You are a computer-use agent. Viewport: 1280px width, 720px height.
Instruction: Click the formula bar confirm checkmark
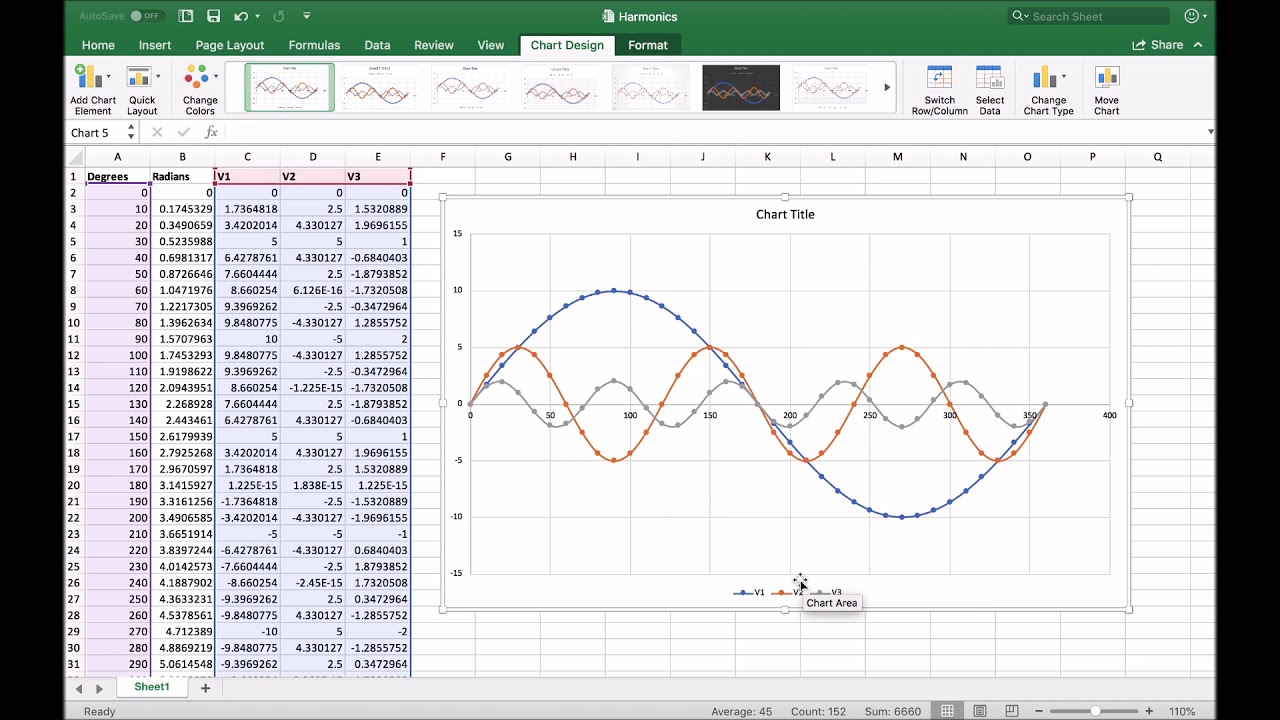184,132
